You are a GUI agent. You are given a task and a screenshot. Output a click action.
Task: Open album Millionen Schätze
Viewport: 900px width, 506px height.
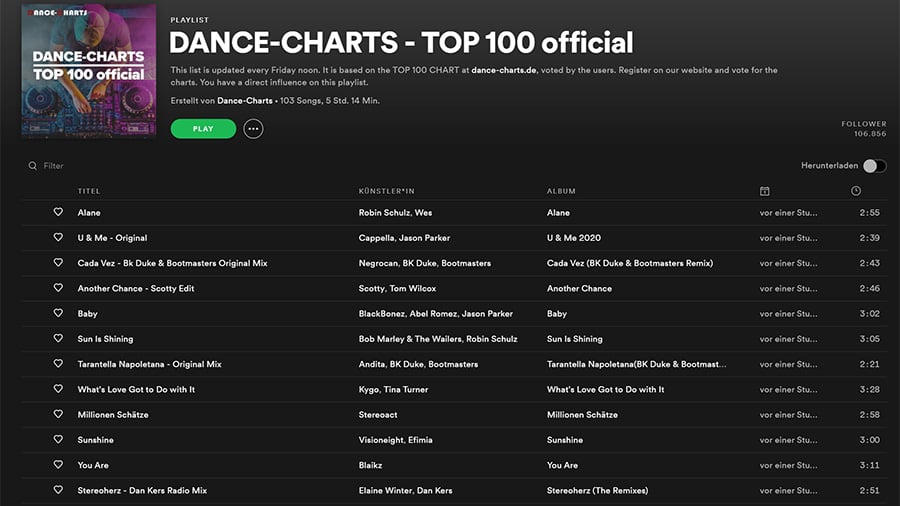tap(582, 414)
